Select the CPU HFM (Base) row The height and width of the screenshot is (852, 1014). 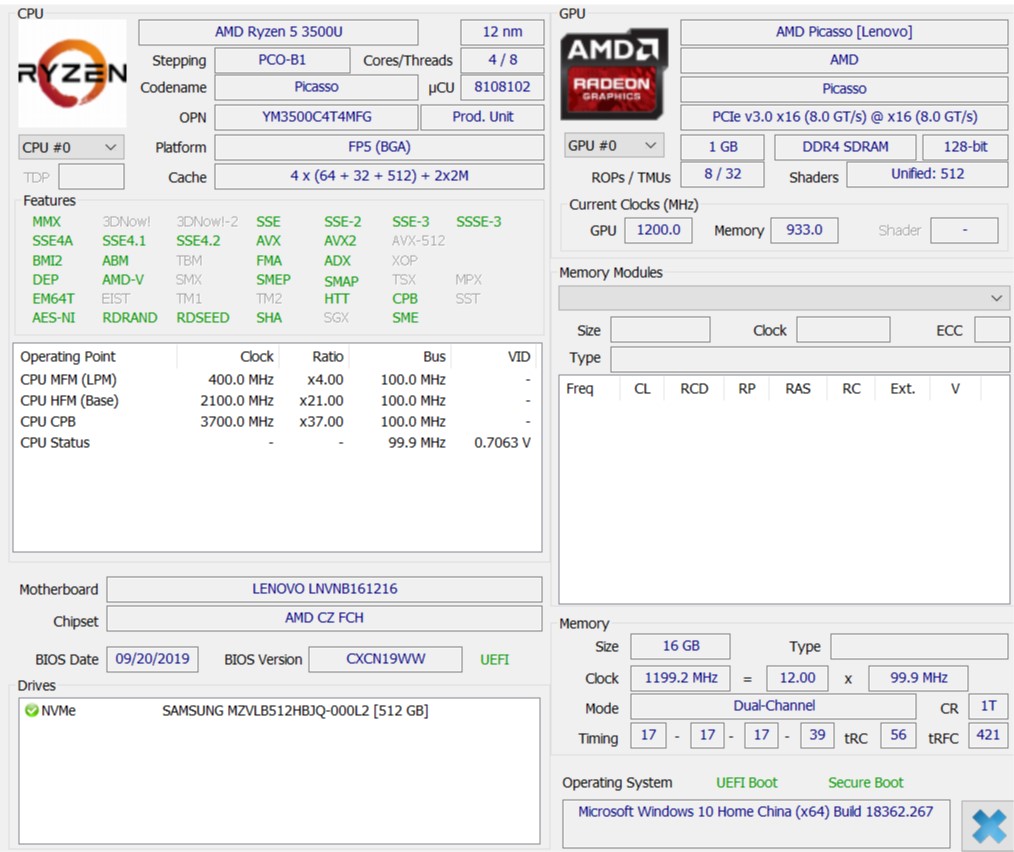(x=275, y=400)
